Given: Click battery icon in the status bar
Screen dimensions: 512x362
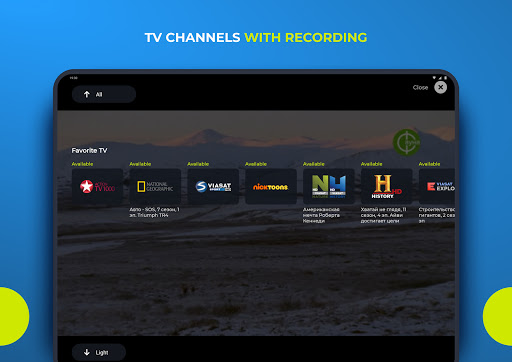Looking at the screenshot, I should [x=445, y=78].
